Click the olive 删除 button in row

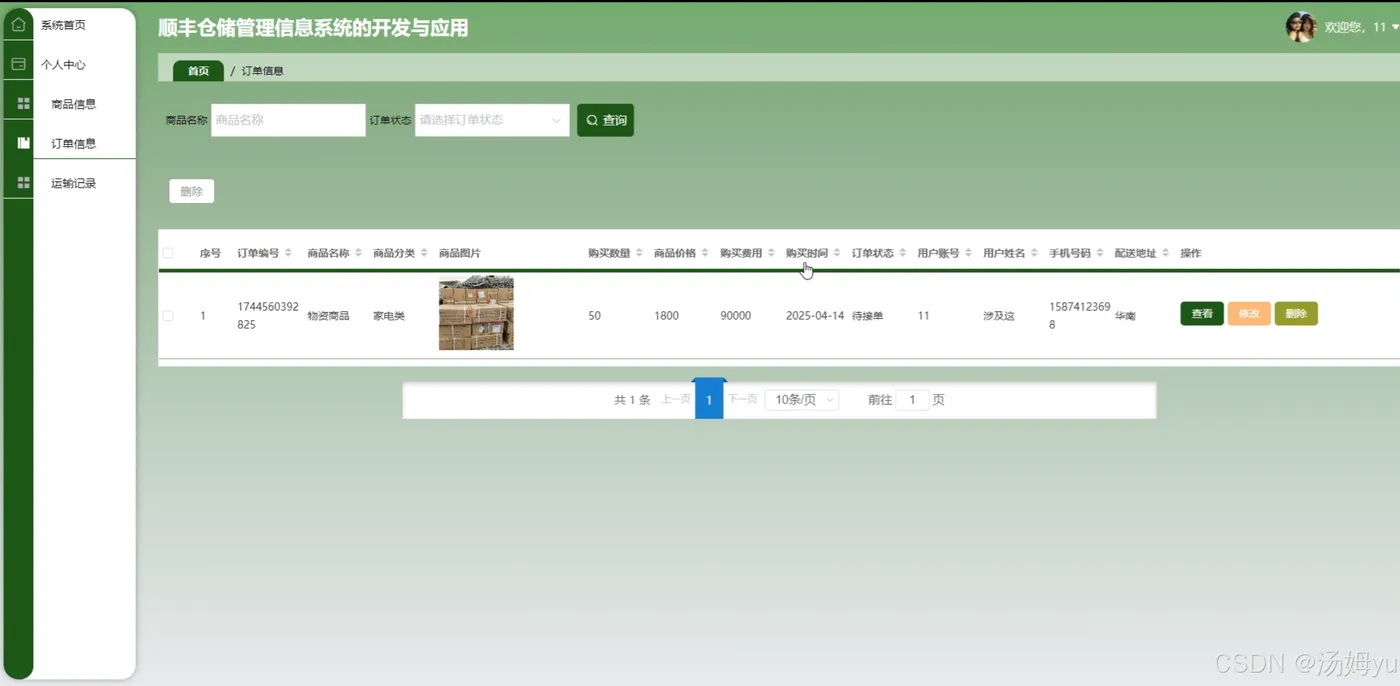[1296, 314]
